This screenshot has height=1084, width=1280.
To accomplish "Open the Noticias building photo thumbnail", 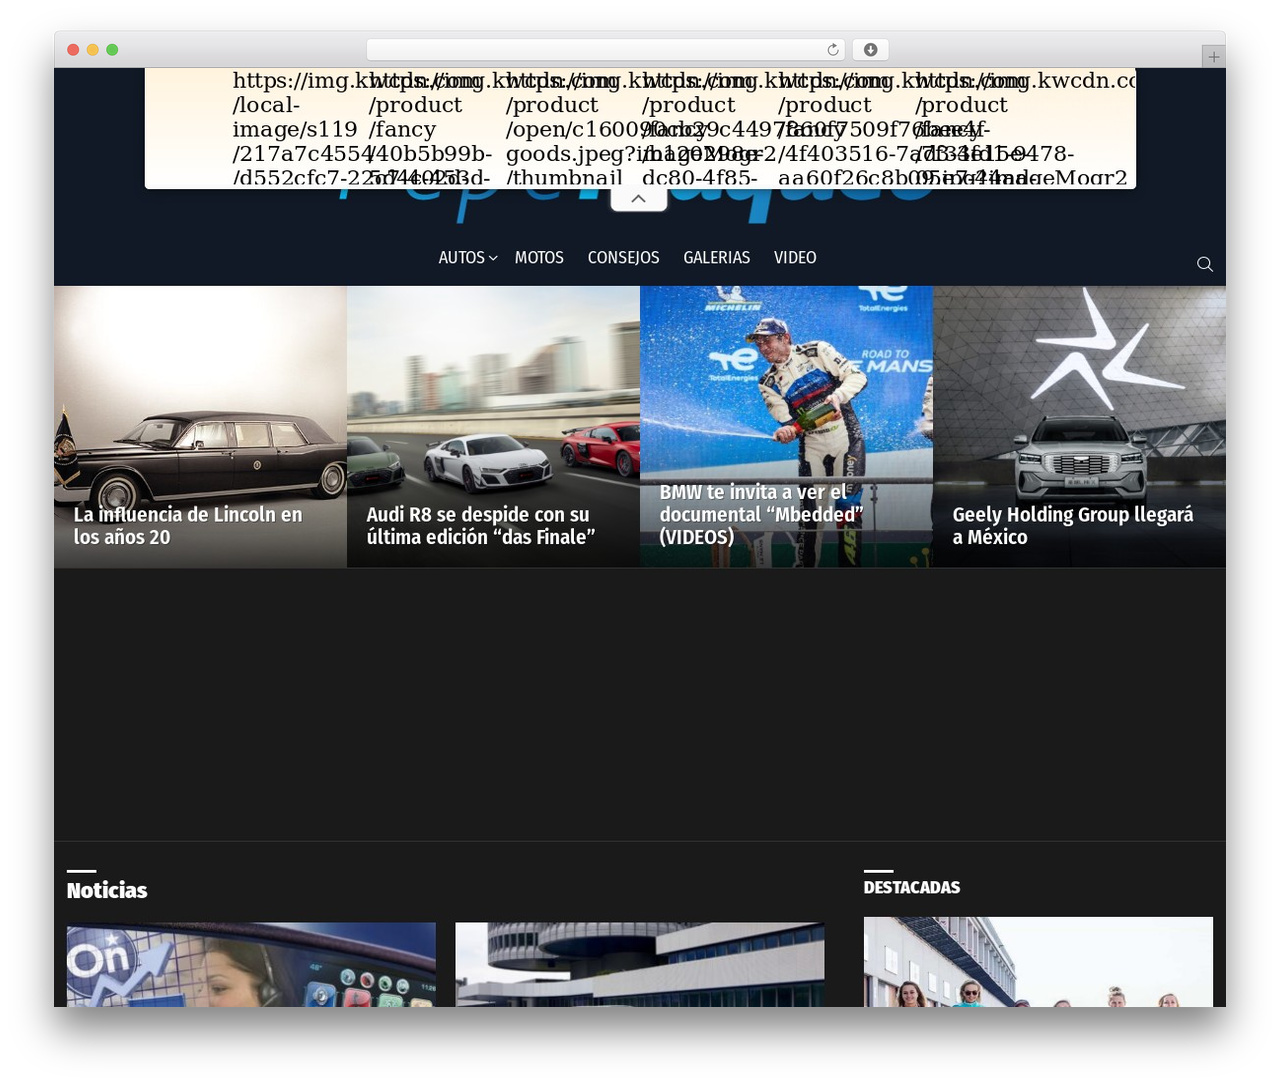I will click(x=640, y=964).
